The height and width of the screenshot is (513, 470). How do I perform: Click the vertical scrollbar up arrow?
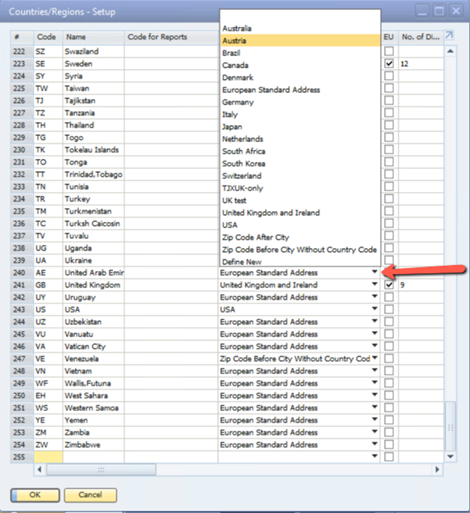tap(450, 51)
